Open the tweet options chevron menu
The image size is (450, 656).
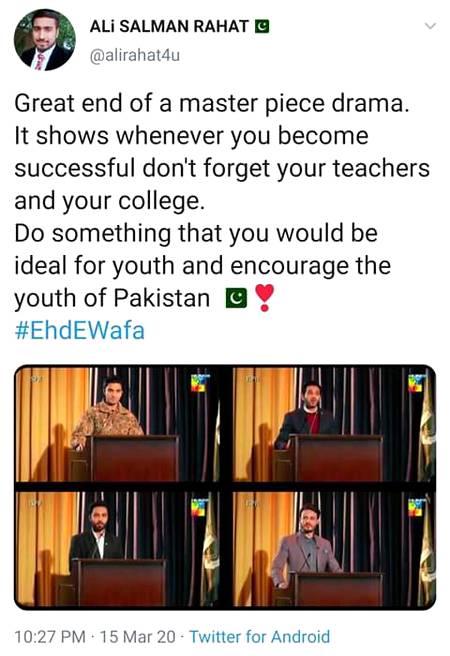pyautogui.click(x=430, y=26)
